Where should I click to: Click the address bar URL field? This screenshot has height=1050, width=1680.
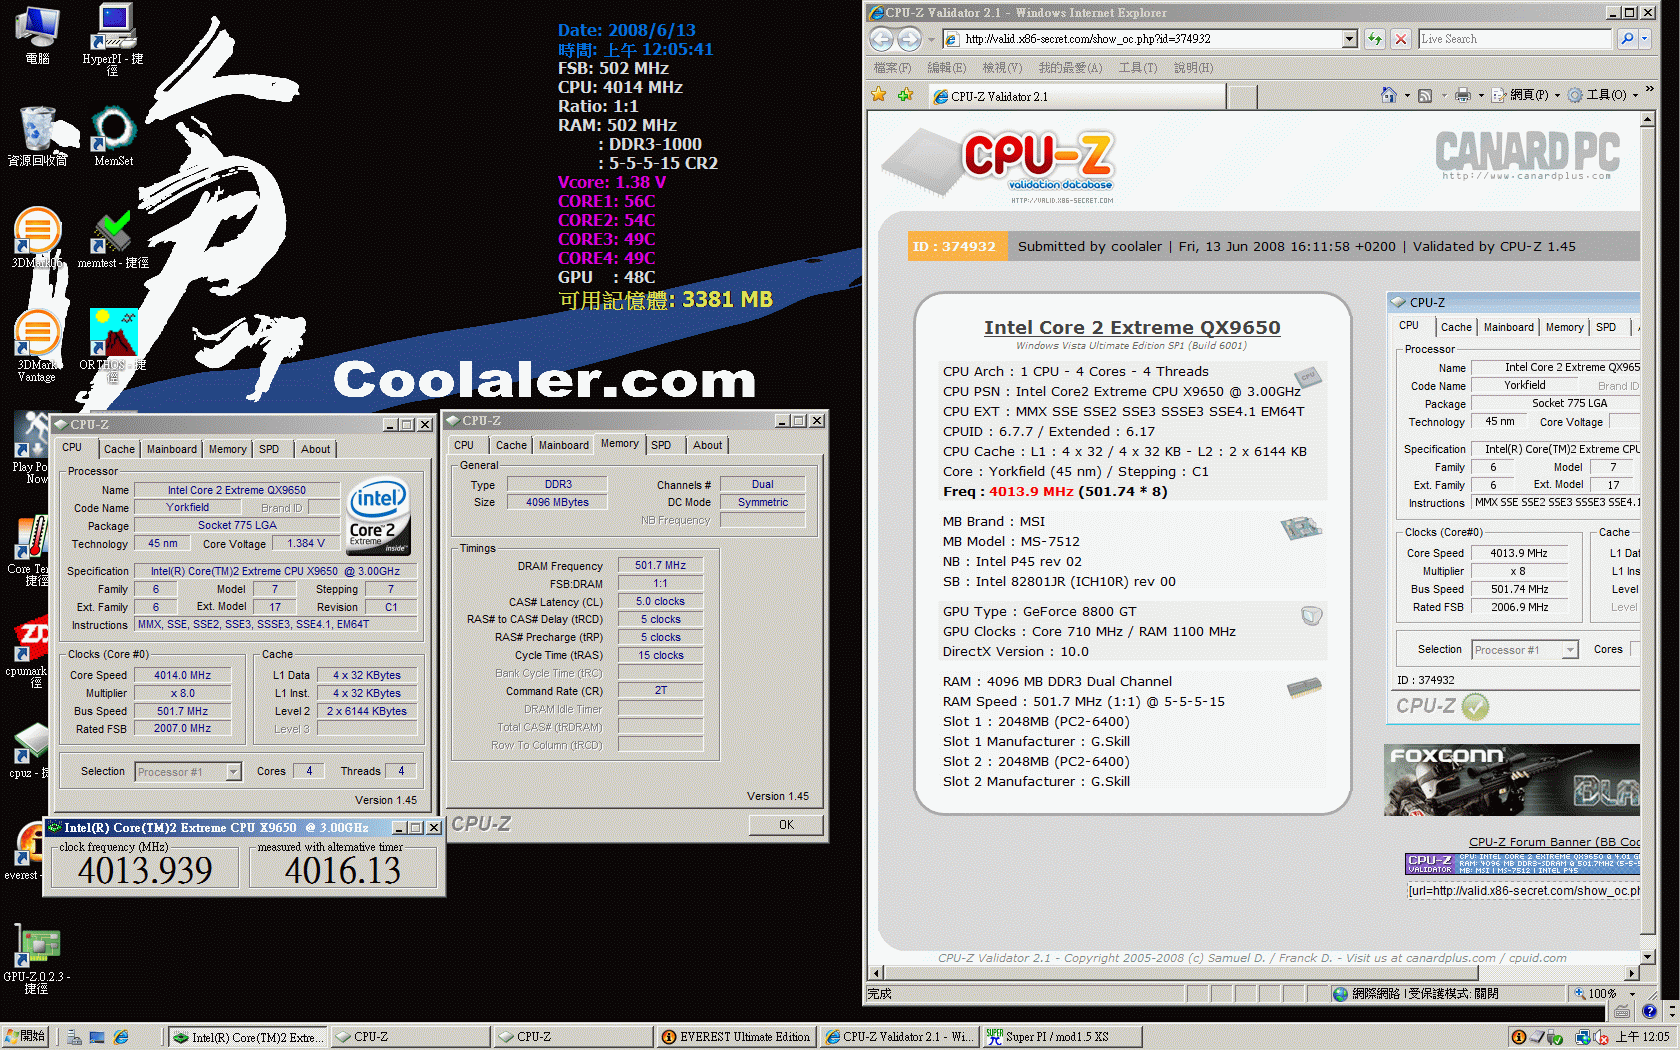click(1150, 39)
